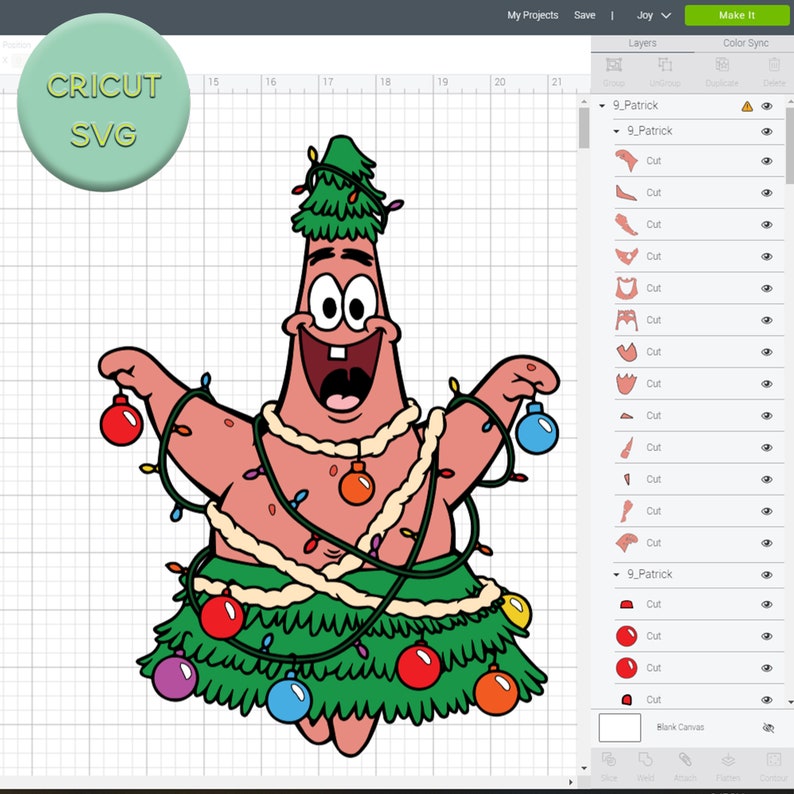Click the layers panel vertical scrollbar thumb
Viewport: 794px width, 794px height.
click(790, 146)
